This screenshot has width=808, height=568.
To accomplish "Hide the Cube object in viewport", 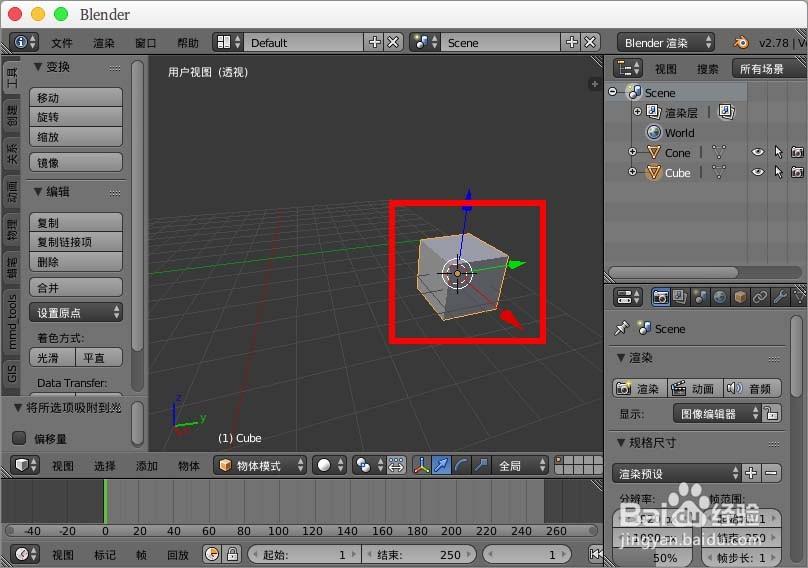I will coord(758,172).
